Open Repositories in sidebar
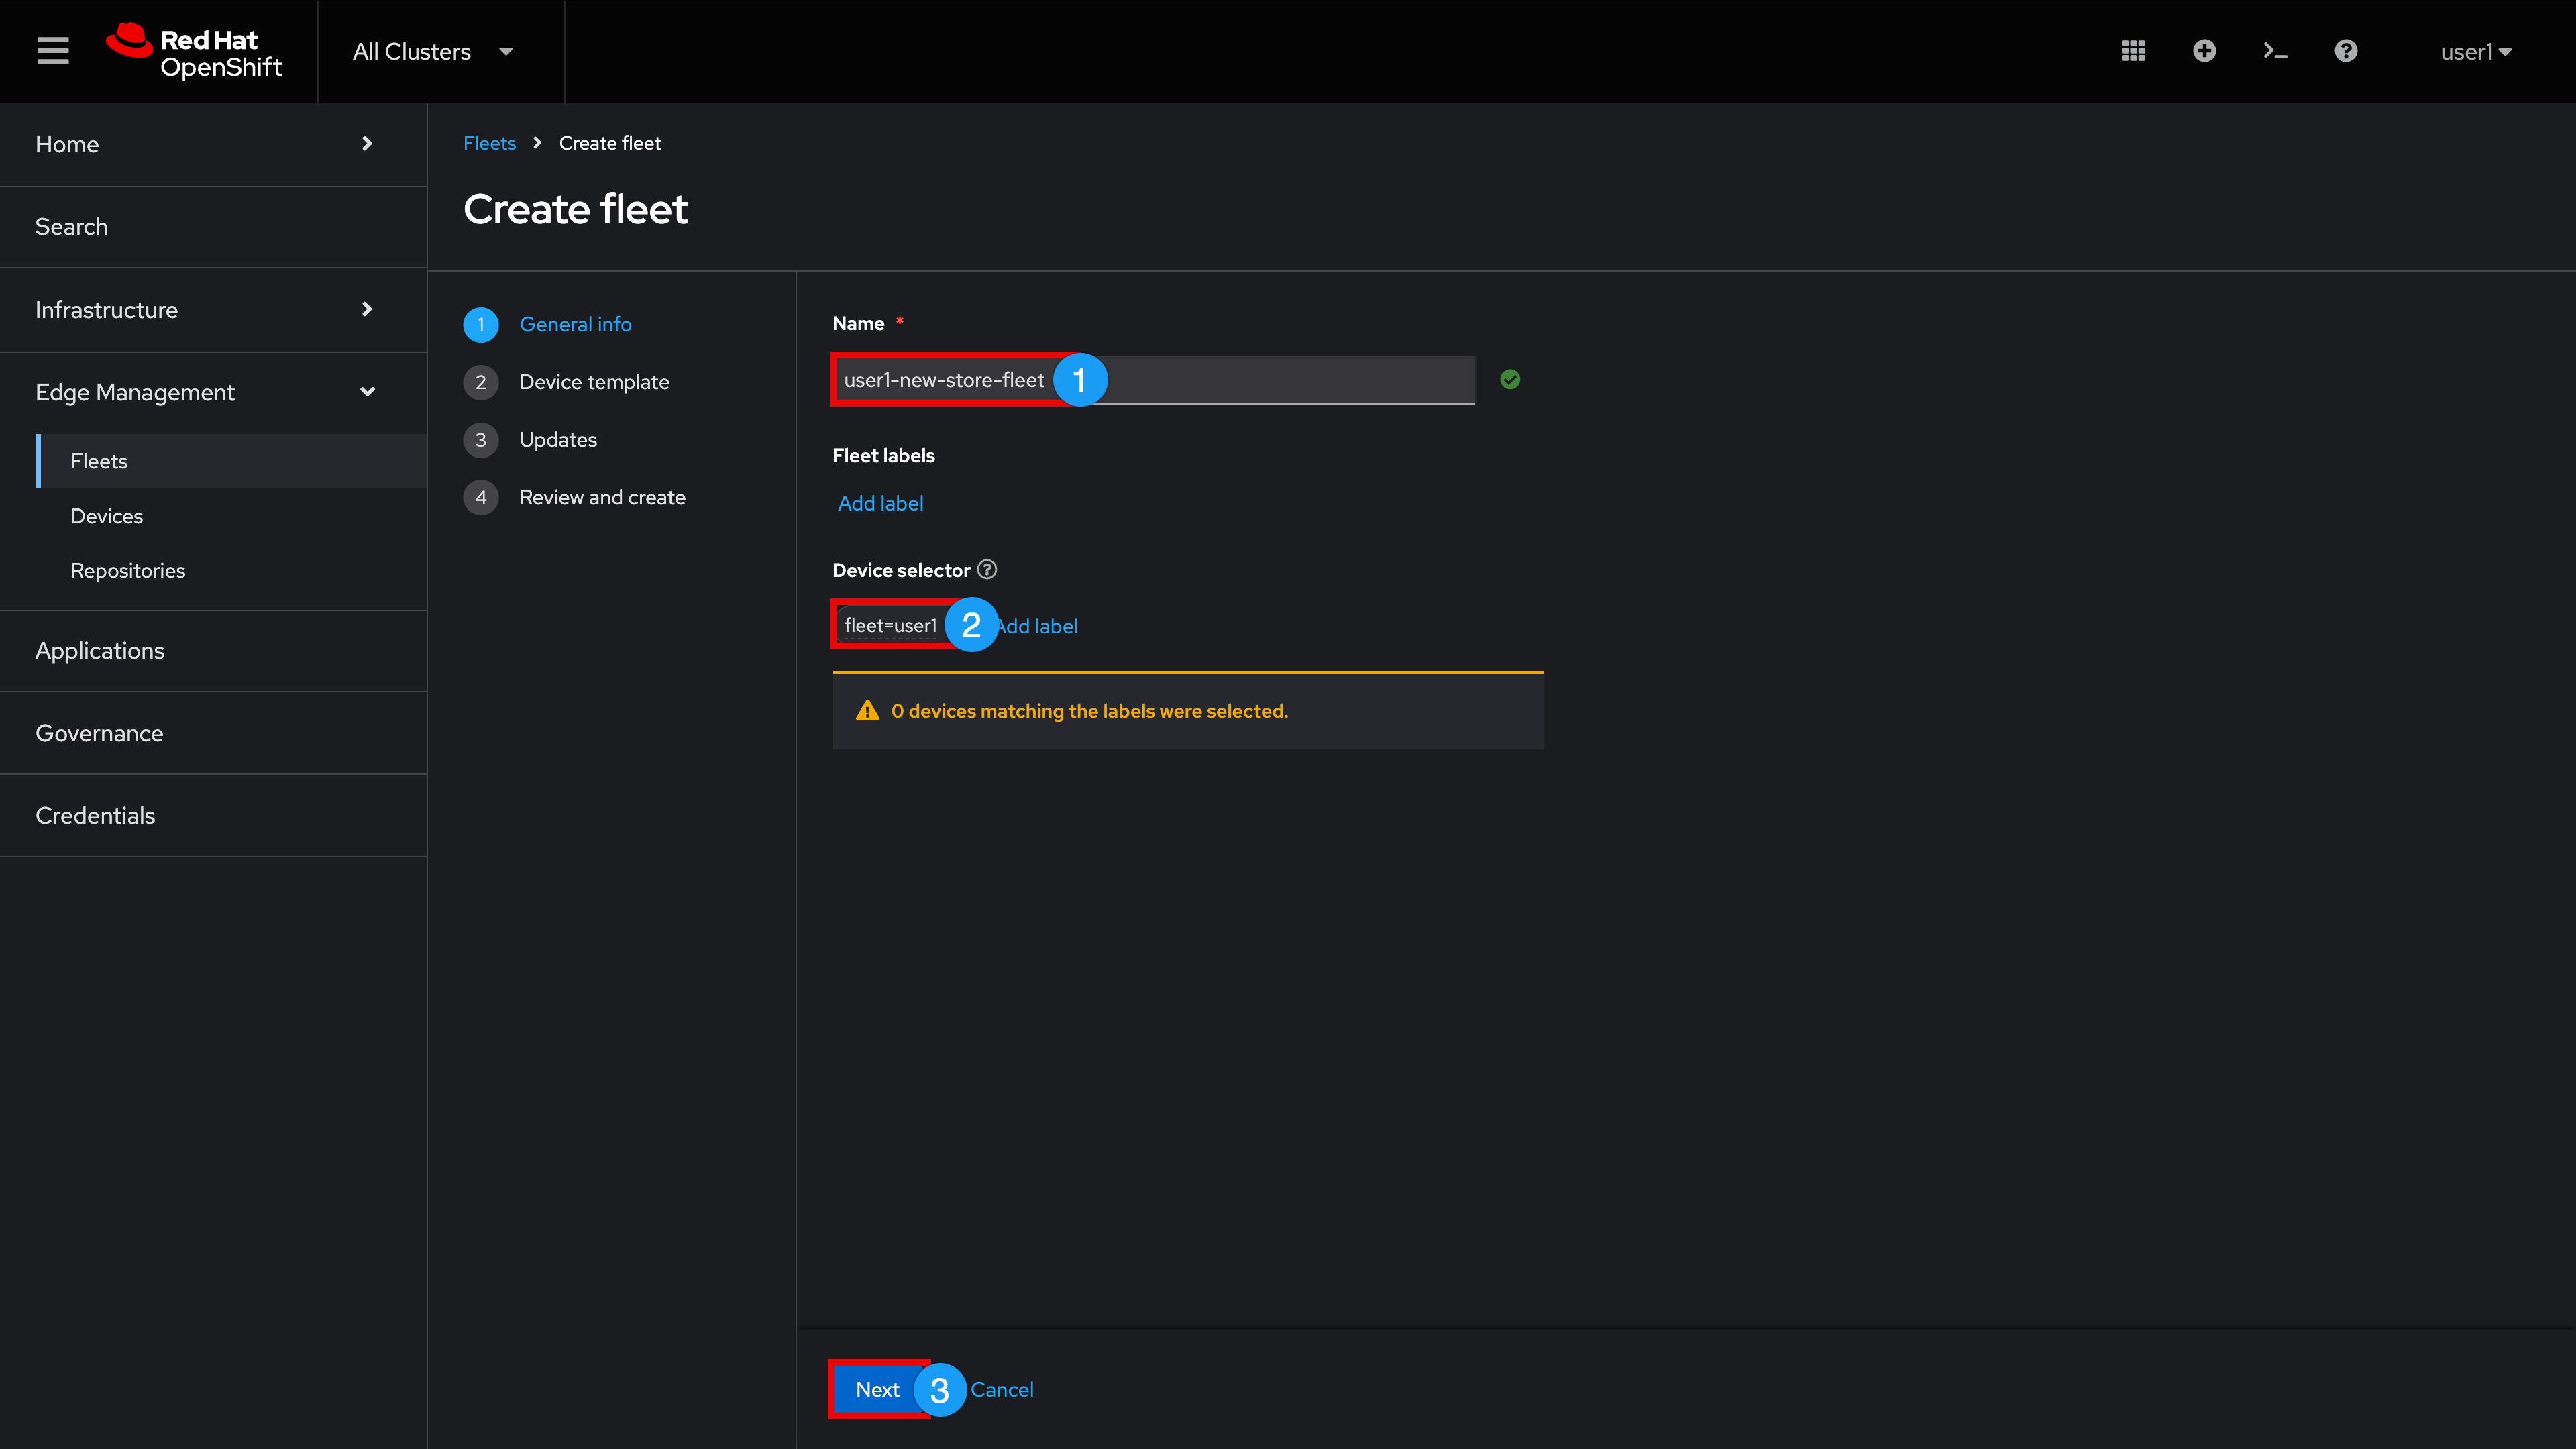2576x1449 pixels. [x=231, y=570]
